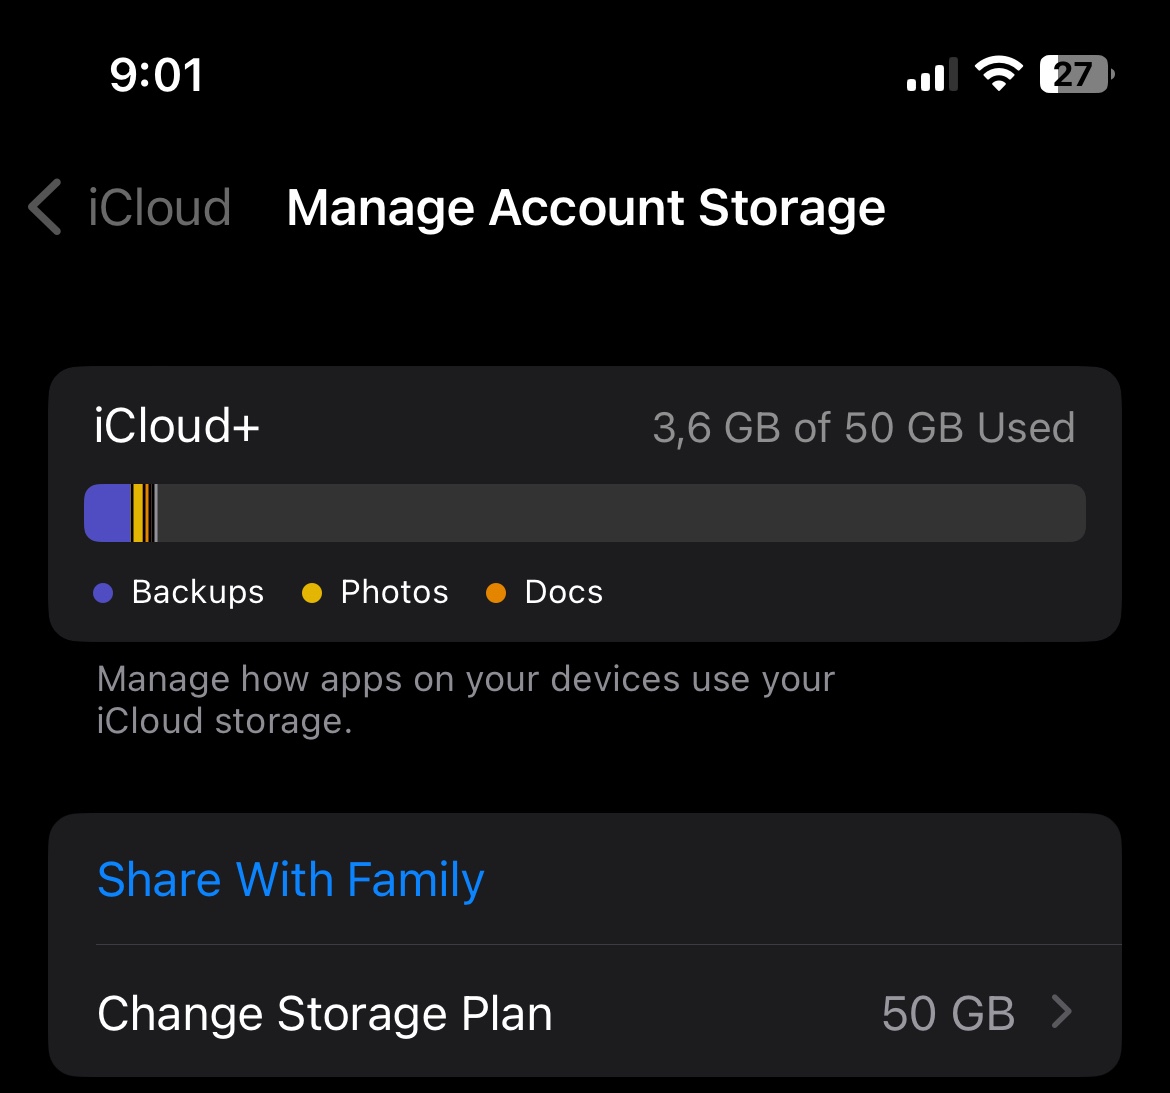Tap the Manage Account Storage title
This screenshot has height=1093, width=1170.
[x=586, y=208]
